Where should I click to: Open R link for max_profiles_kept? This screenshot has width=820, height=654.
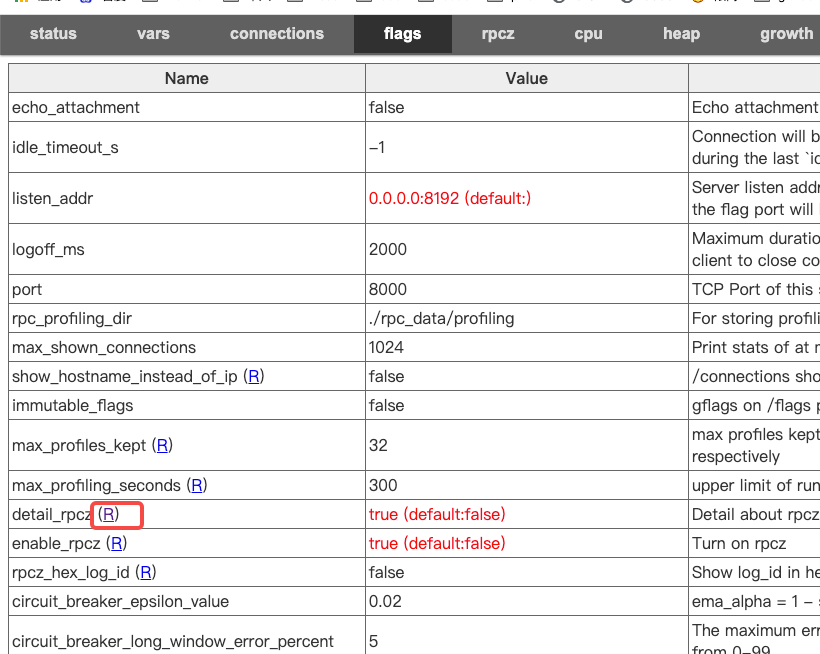click(162, 445)
